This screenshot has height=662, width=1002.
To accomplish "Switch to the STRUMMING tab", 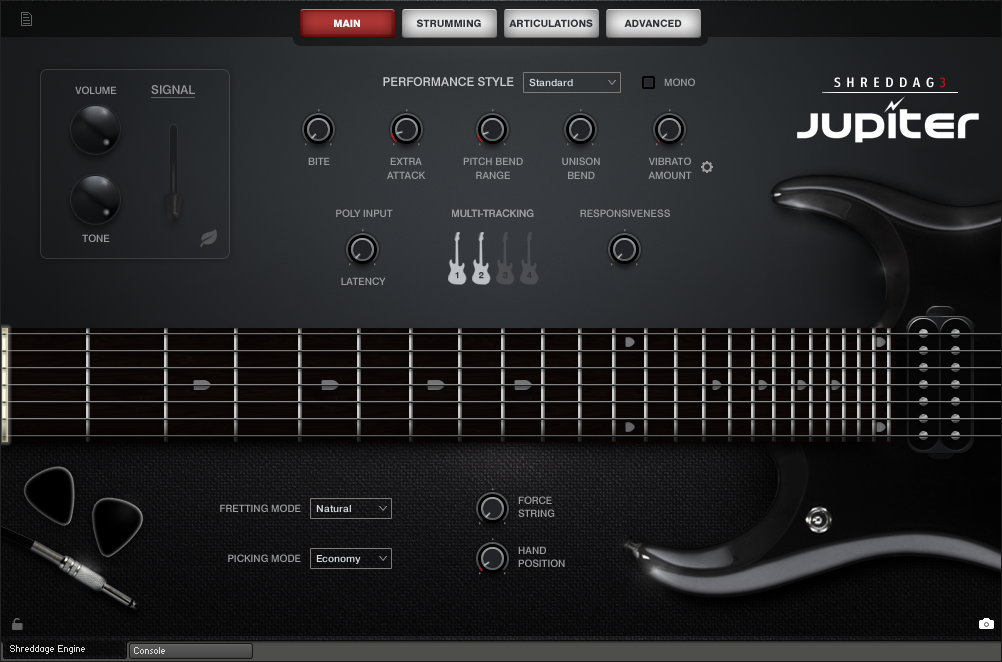I will (448, 22).
